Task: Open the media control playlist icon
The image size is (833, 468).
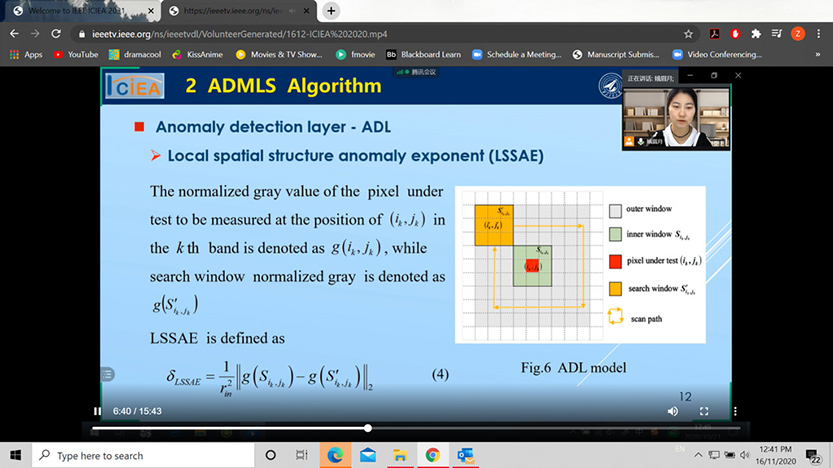Action: pos(777,34)
